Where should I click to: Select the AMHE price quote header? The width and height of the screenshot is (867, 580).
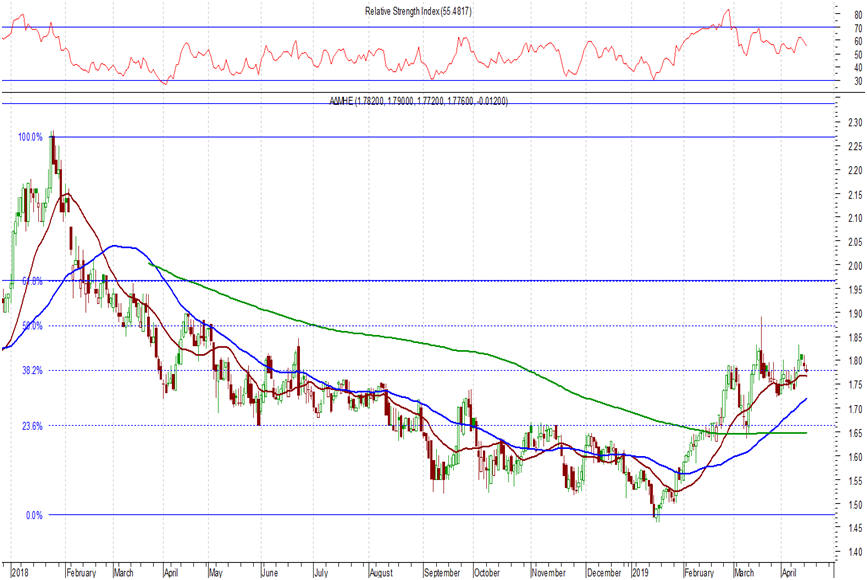[418, 101]
